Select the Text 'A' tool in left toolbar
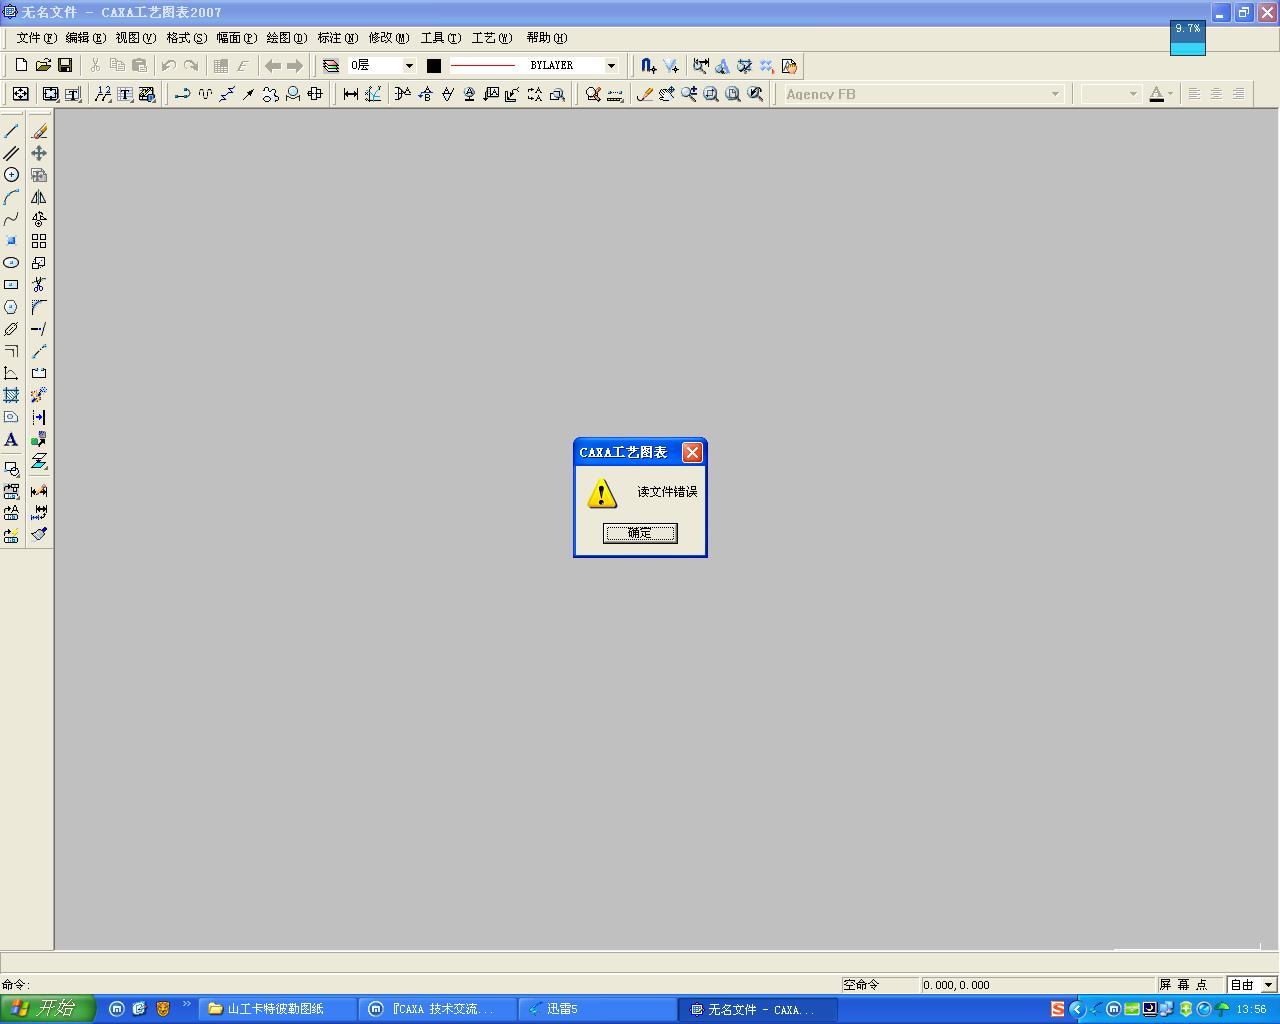The width and height of the screenshot is (1280, 1024). (x=11, y=439)
